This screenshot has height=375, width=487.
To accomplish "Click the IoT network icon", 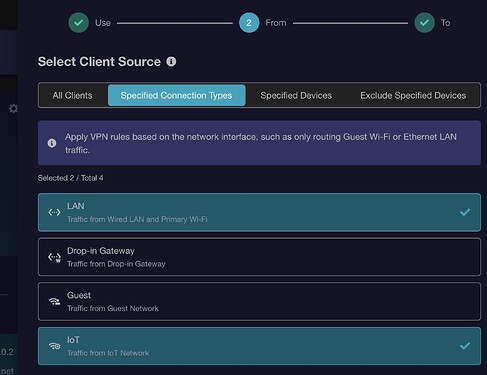I will [x=54, y=346].
